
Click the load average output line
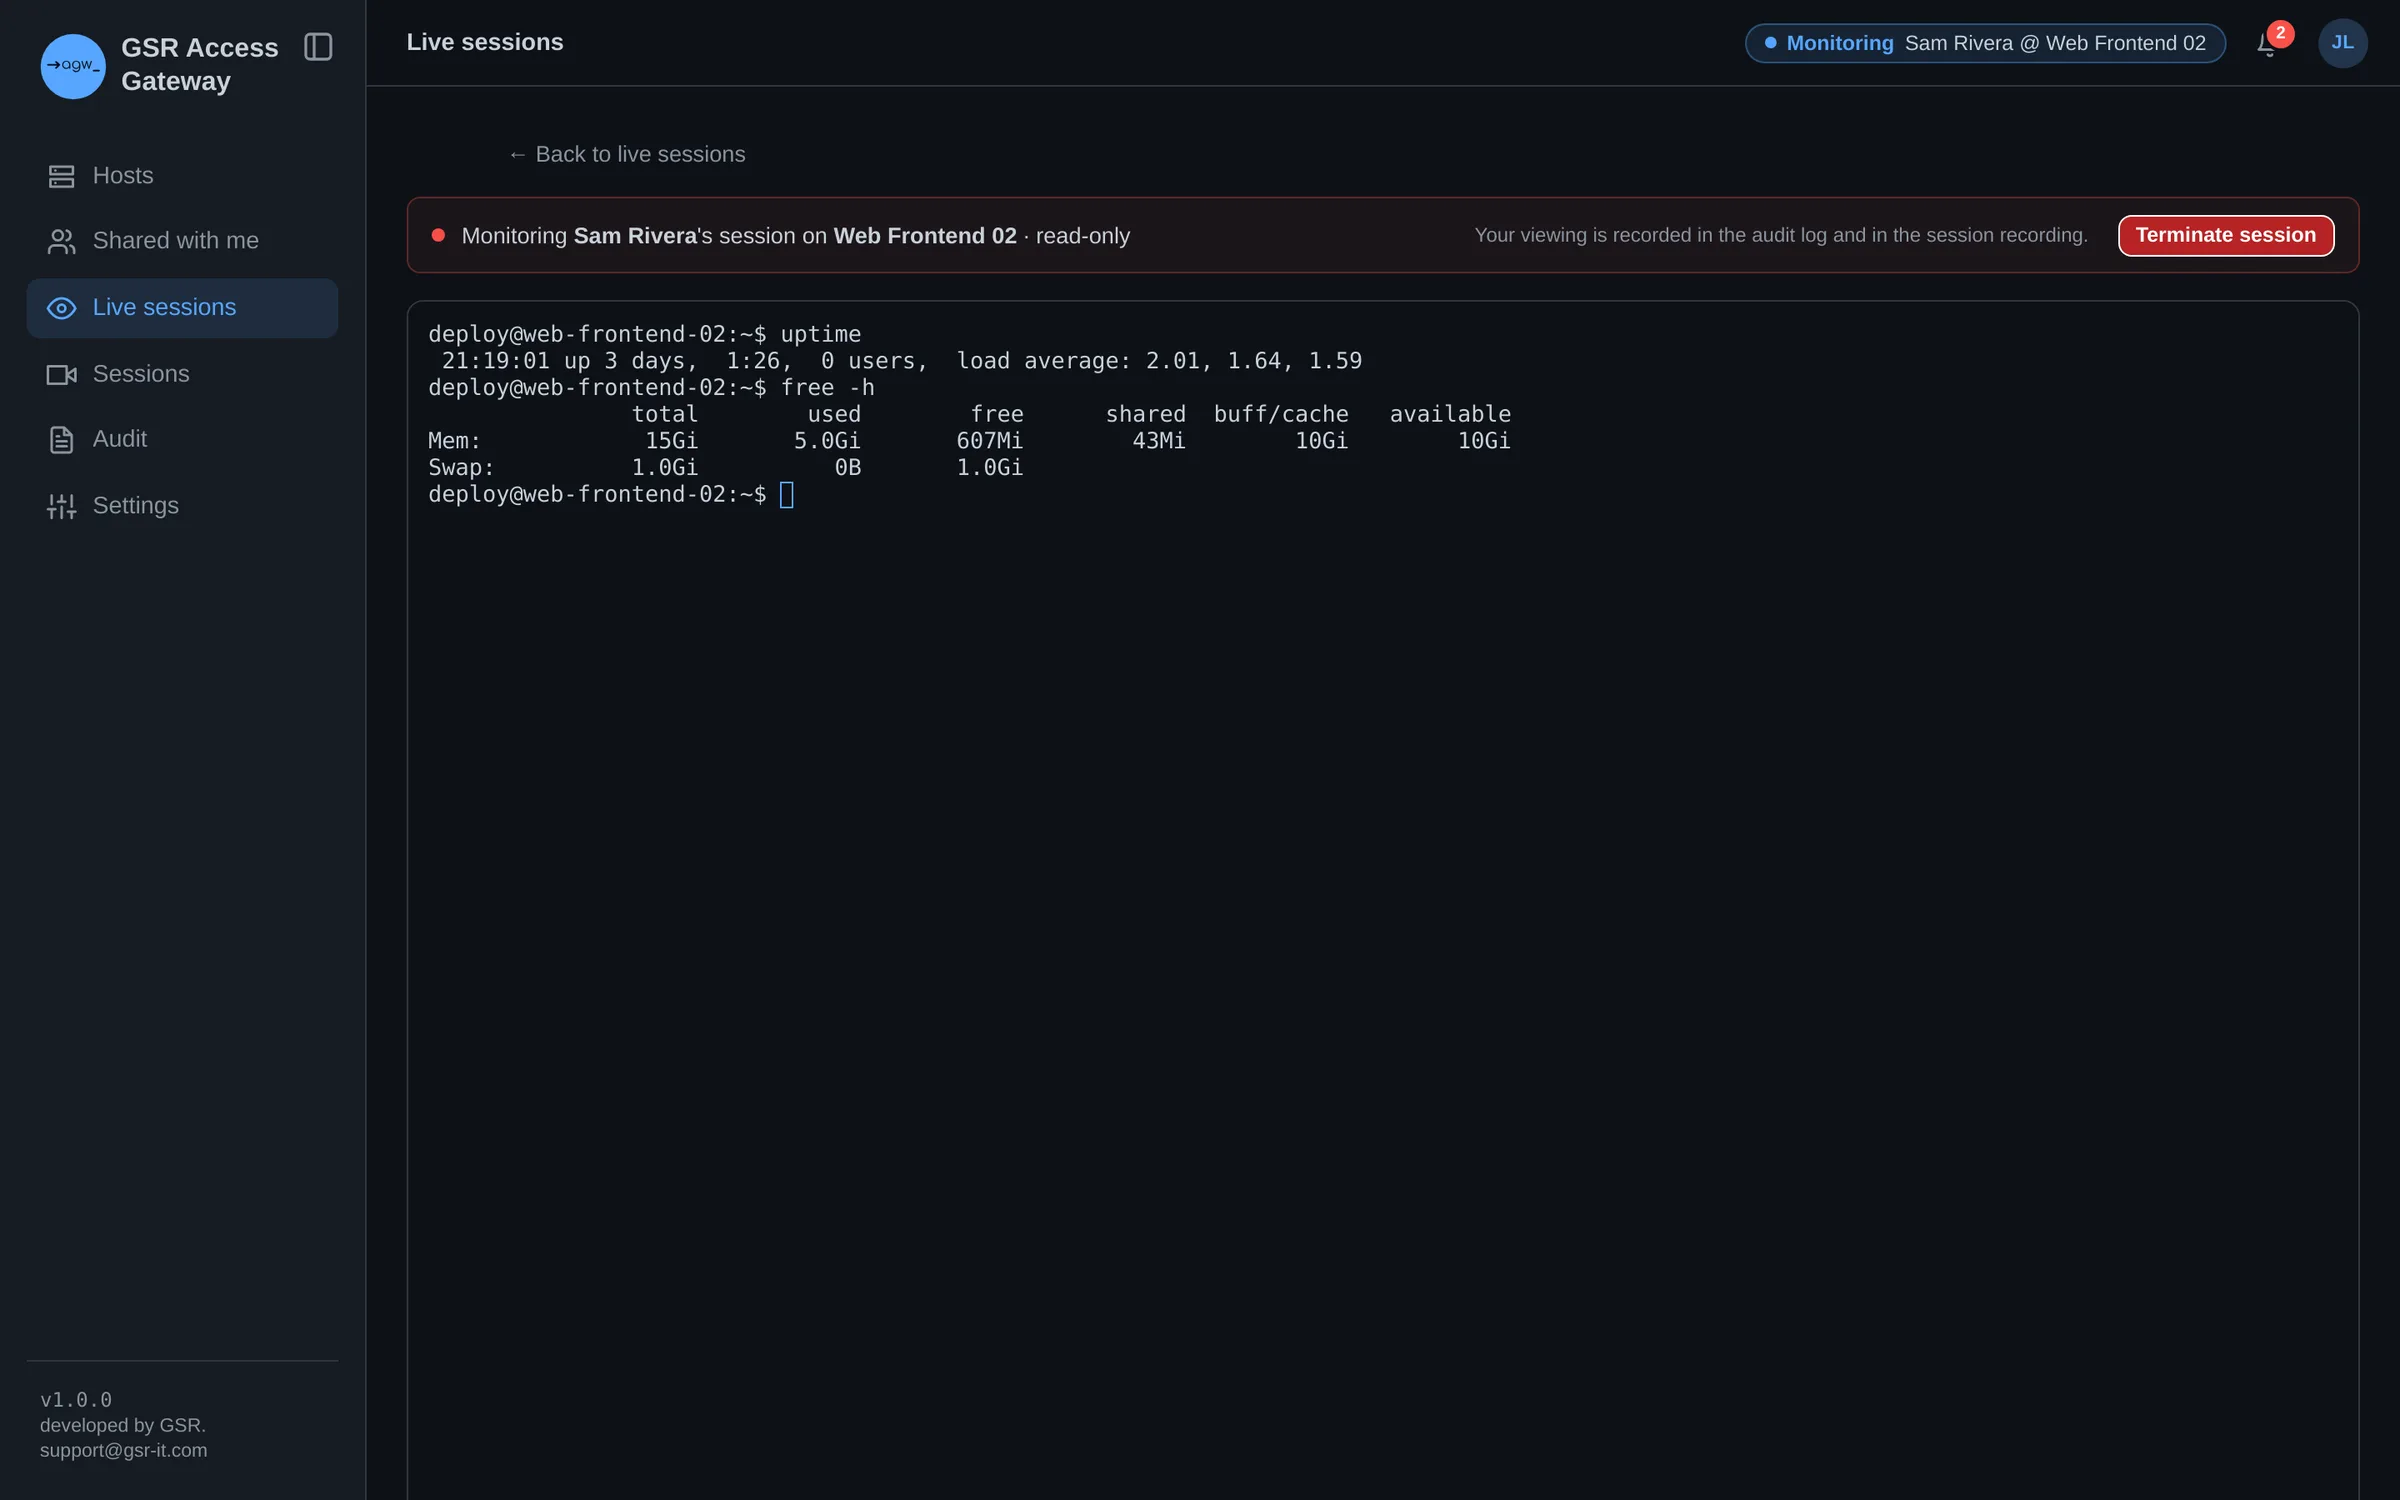point(901,361)
